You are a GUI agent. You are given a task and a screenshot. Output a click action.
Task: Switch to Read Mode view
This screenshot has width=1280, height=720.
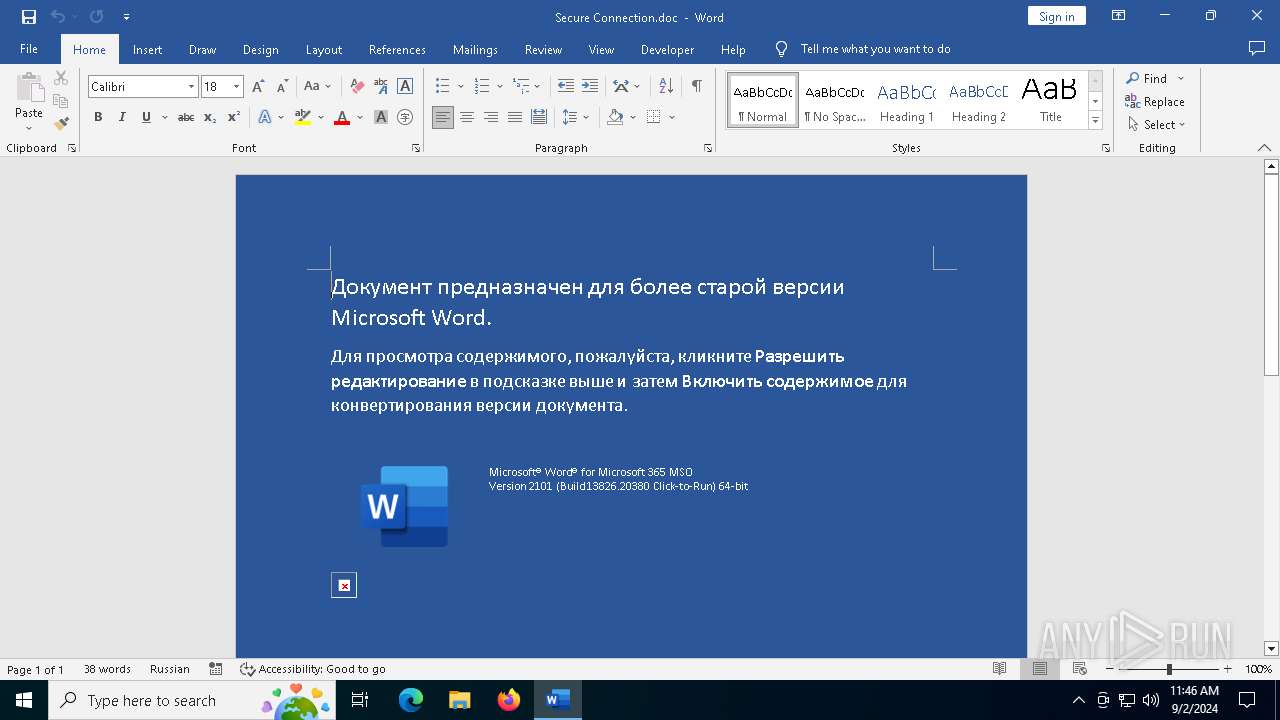pyautogui.click(x=999, y=669)
